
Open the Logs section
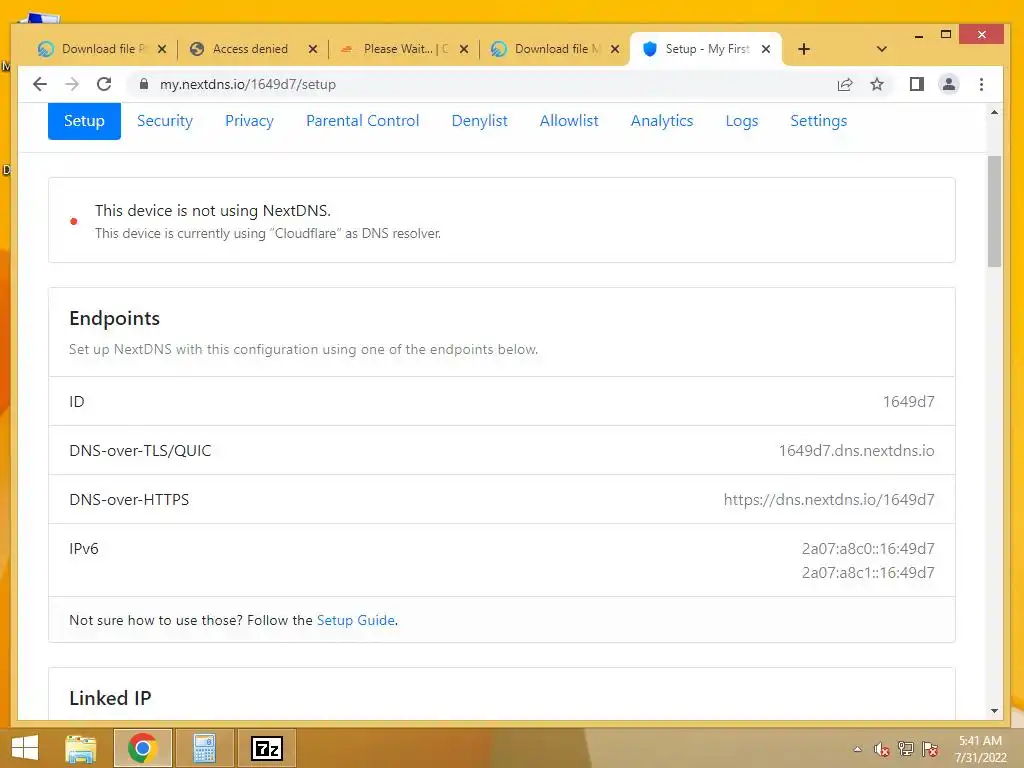click(742, 121)
